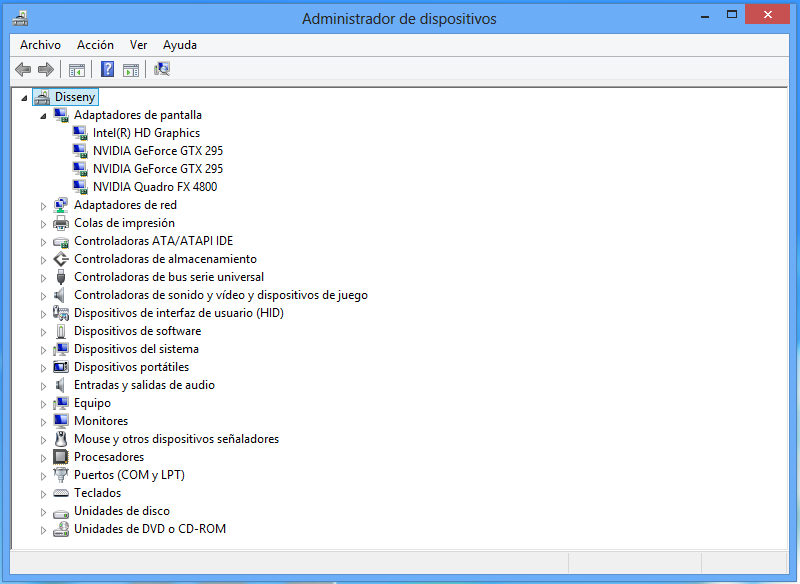Expand the Monitores branch
Viewport: 800px width, 584px height.
click(x=43, y=422)
